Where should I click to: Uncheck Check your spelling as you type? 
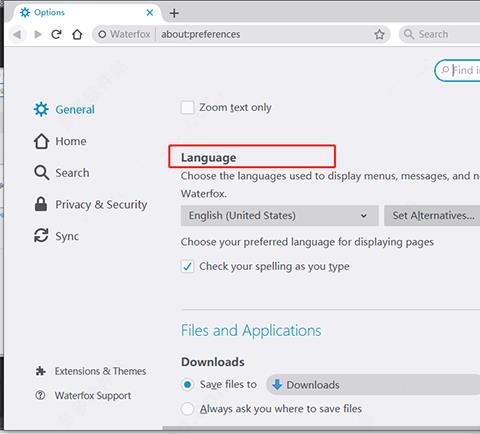[x=187, y=266]
